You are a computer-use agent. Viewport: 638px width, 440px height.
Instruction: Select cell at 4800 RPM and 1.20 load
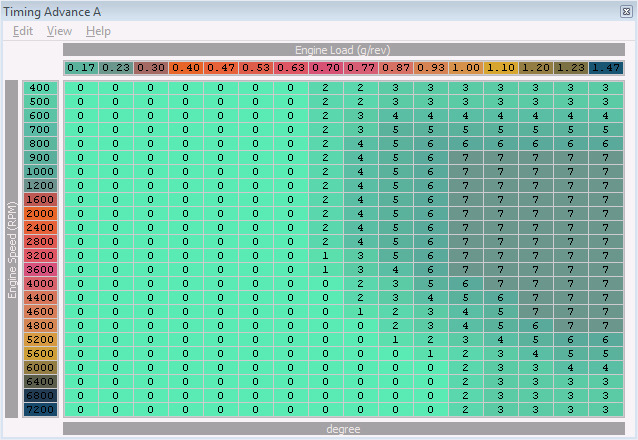(535, 326)
